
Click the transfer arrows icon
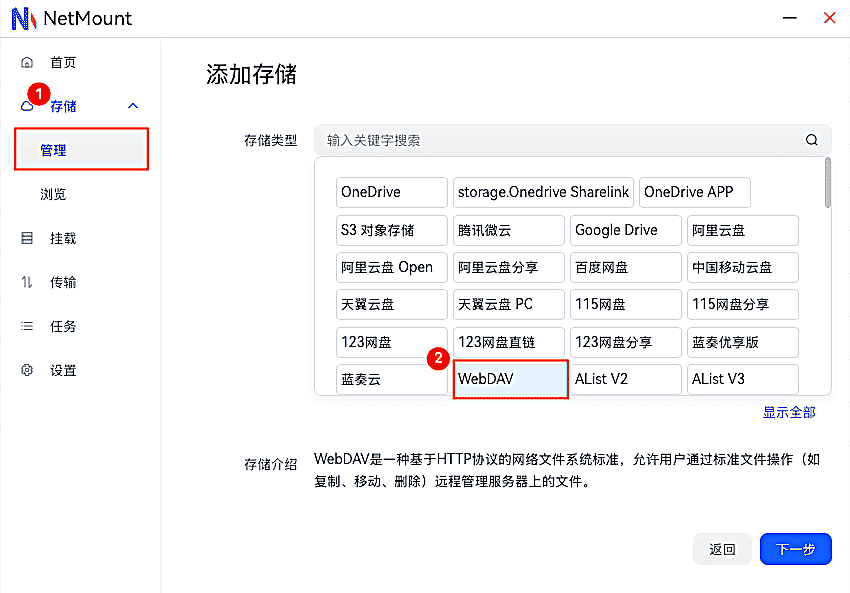pos(27,282)
